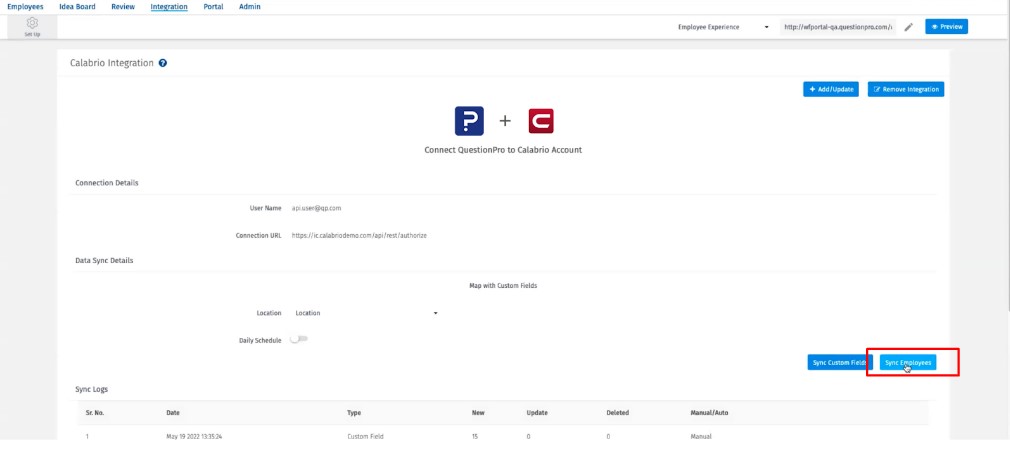Viewport: 1010px width, 453px height.
Task: Open the Portal menu item
Action: click(213, 6)
